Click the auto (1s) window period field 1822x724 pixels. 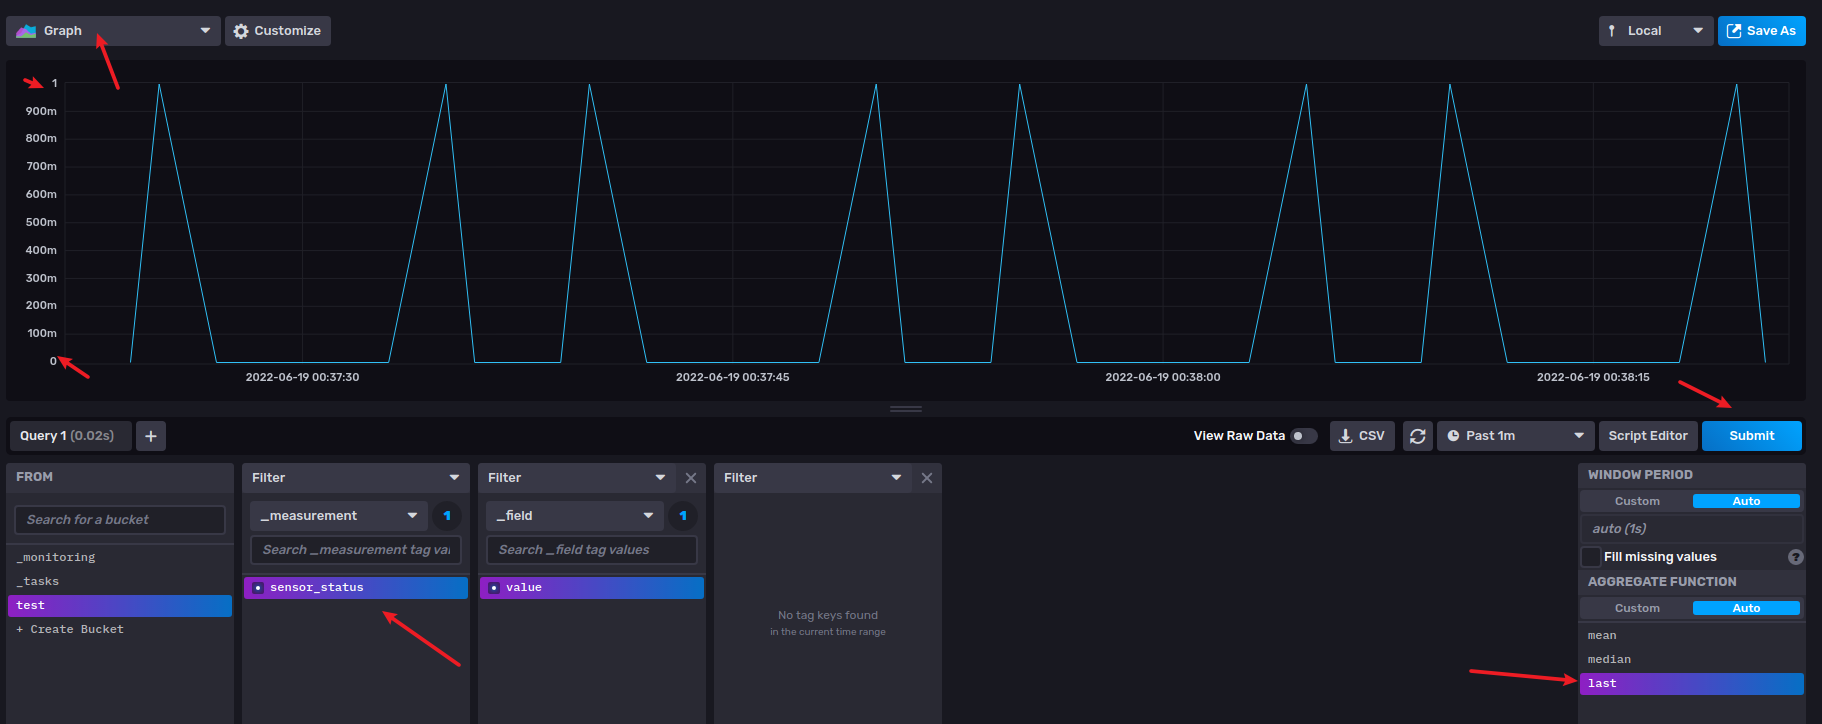coord(1692,529)
